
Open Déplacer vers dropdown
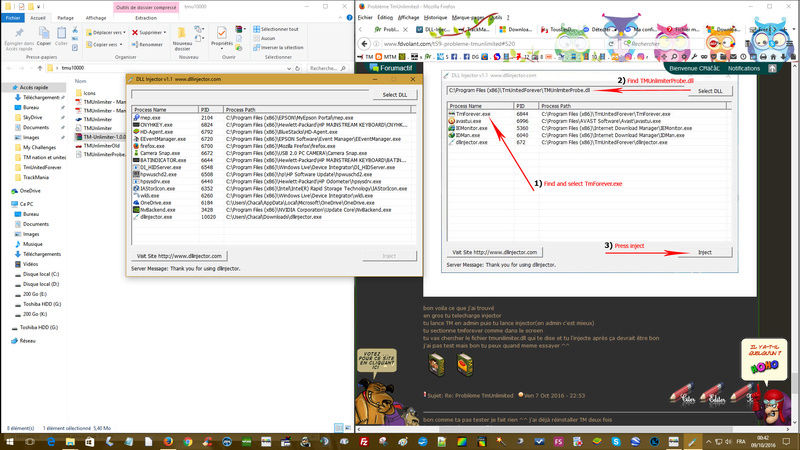[106, 32]
